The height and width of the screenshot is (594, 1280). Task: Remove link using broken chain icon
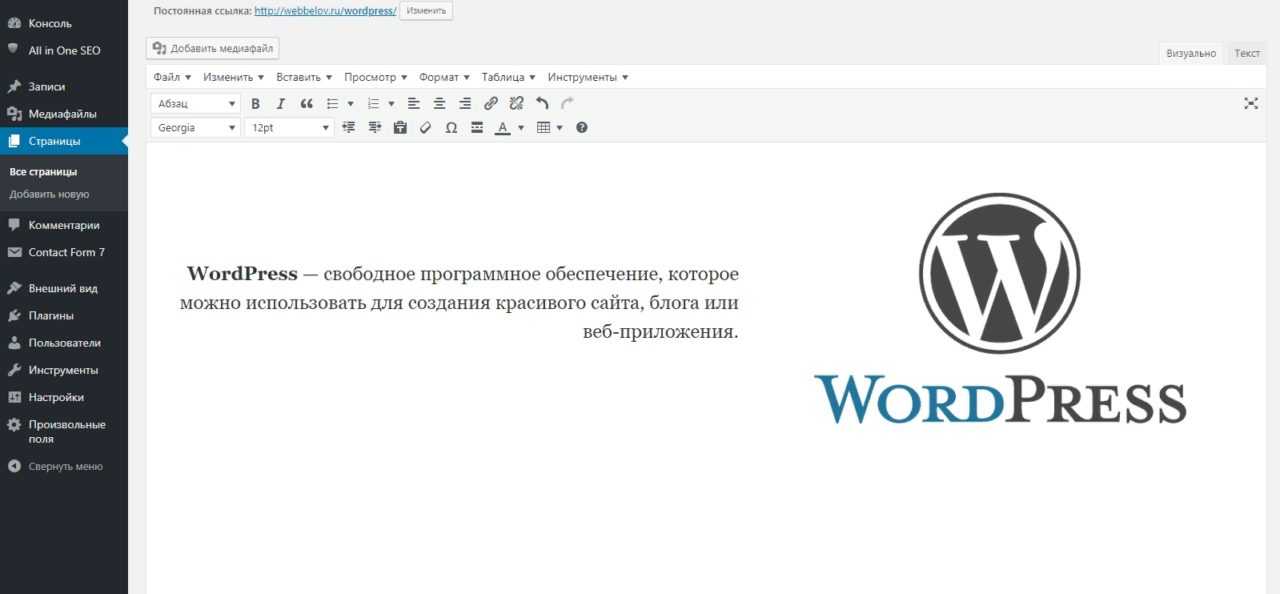pyautogui.click(x=515, y=103)
